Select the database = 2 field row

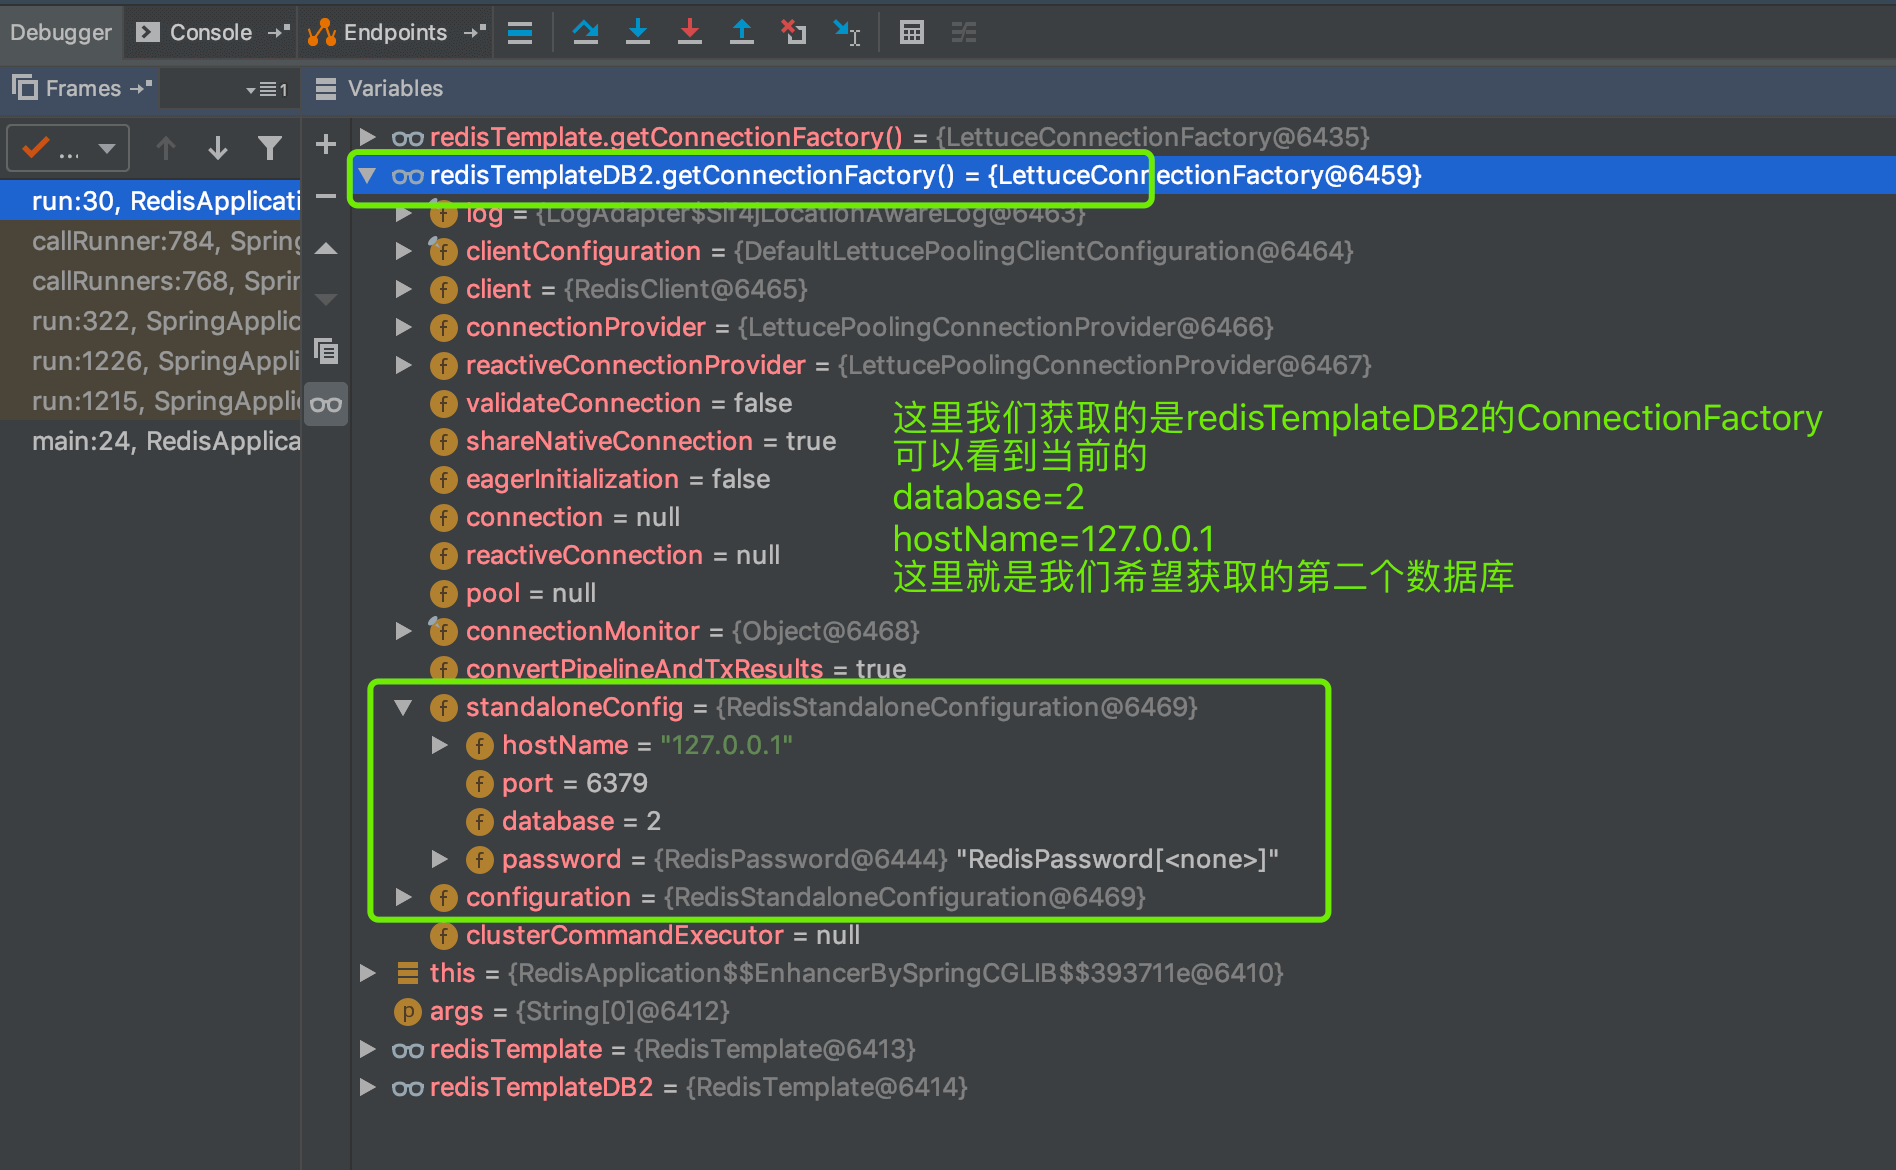pyautogui.click(x=580, y=821)
